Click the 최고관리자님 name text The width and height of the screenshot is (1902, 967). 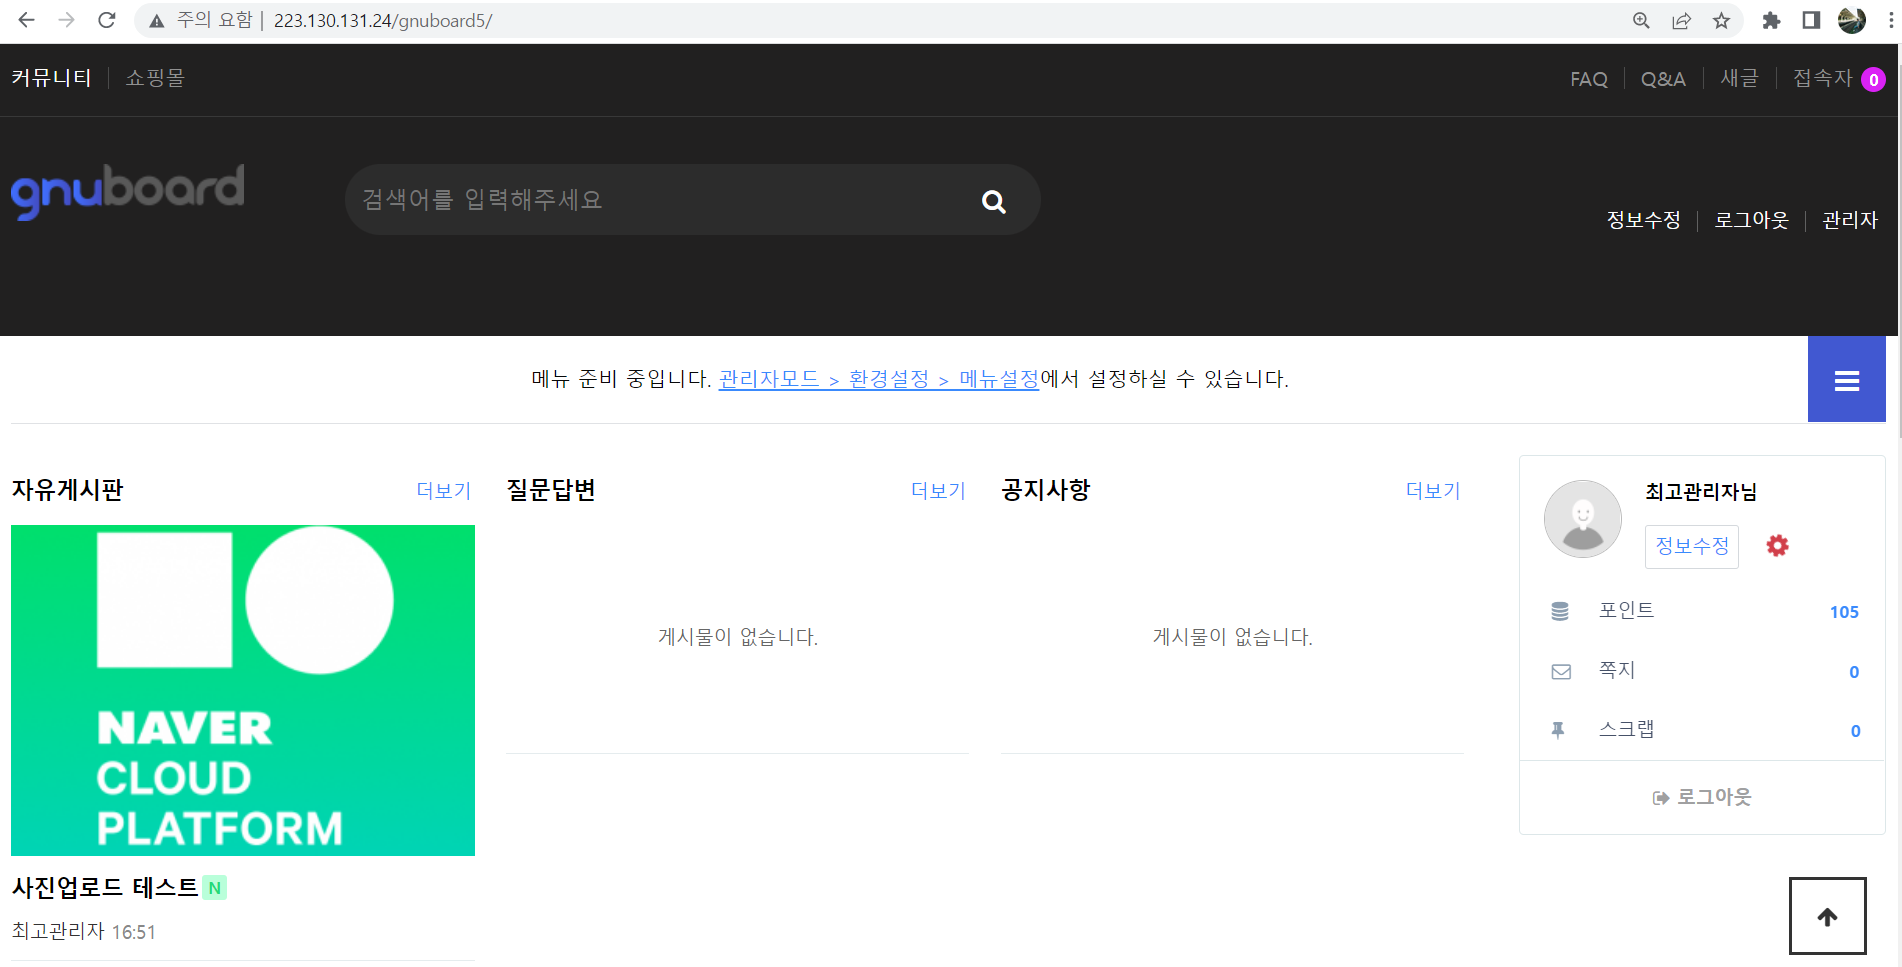tap(1701, 492)
